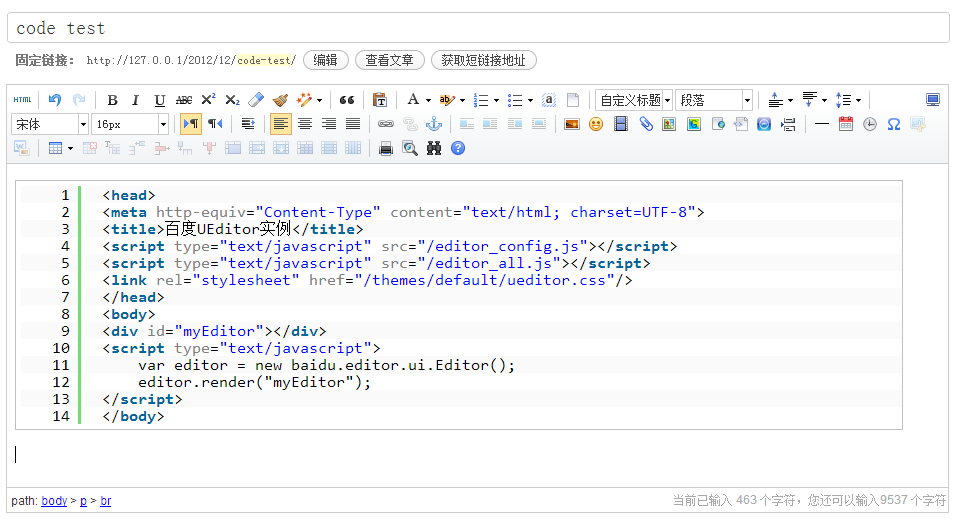
Task: Toggle italic text formatting
Action: [x=136, y=100]
